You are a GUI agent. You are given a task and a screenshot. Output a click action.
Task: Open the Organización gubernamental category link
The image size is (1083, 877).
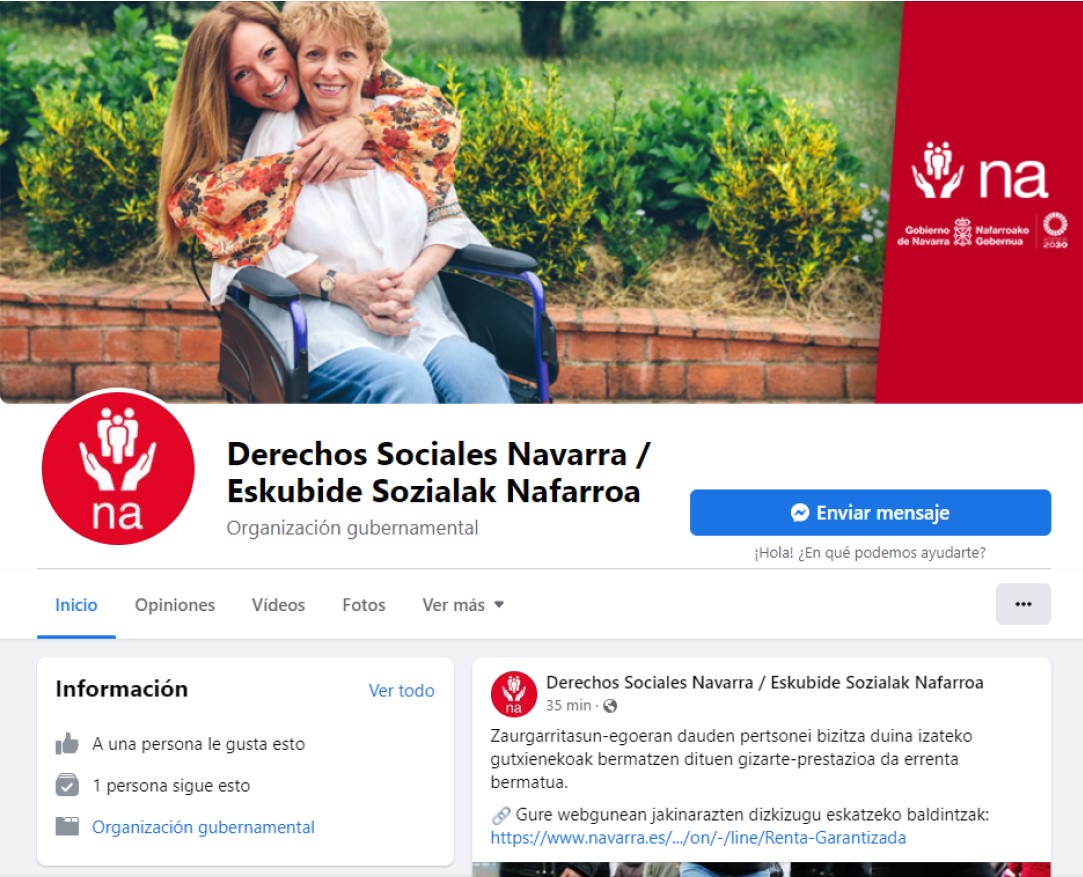203,827
